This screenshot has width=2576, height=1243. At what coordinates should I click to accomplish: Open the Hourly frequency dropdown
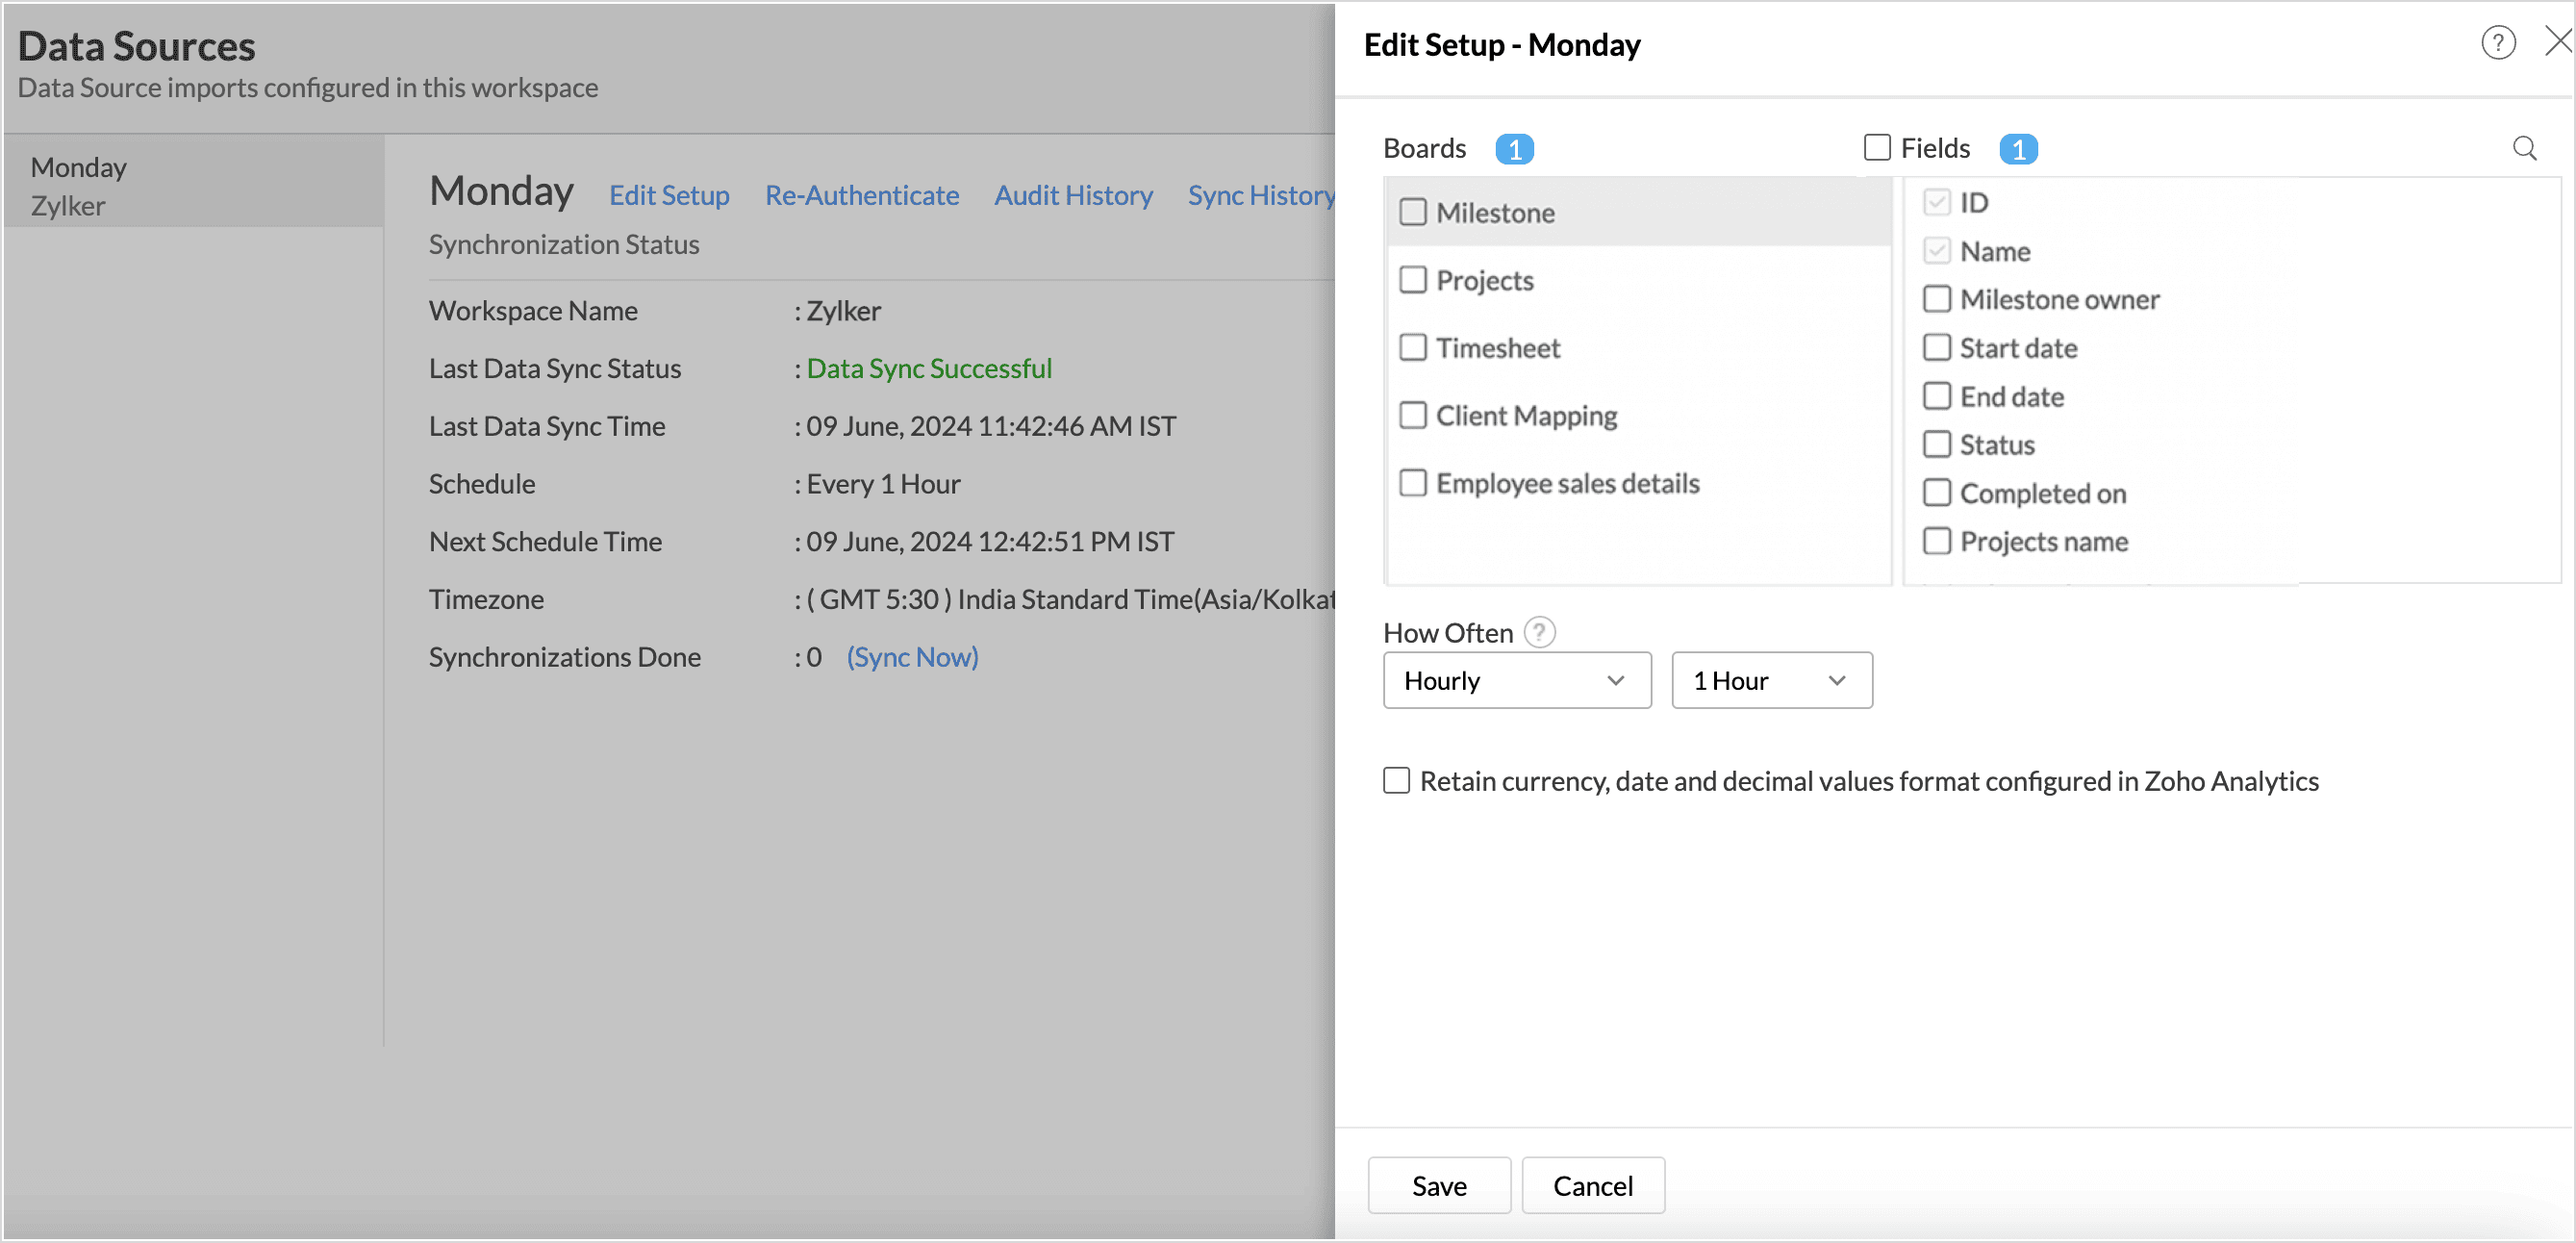[x=1517, y=680]
